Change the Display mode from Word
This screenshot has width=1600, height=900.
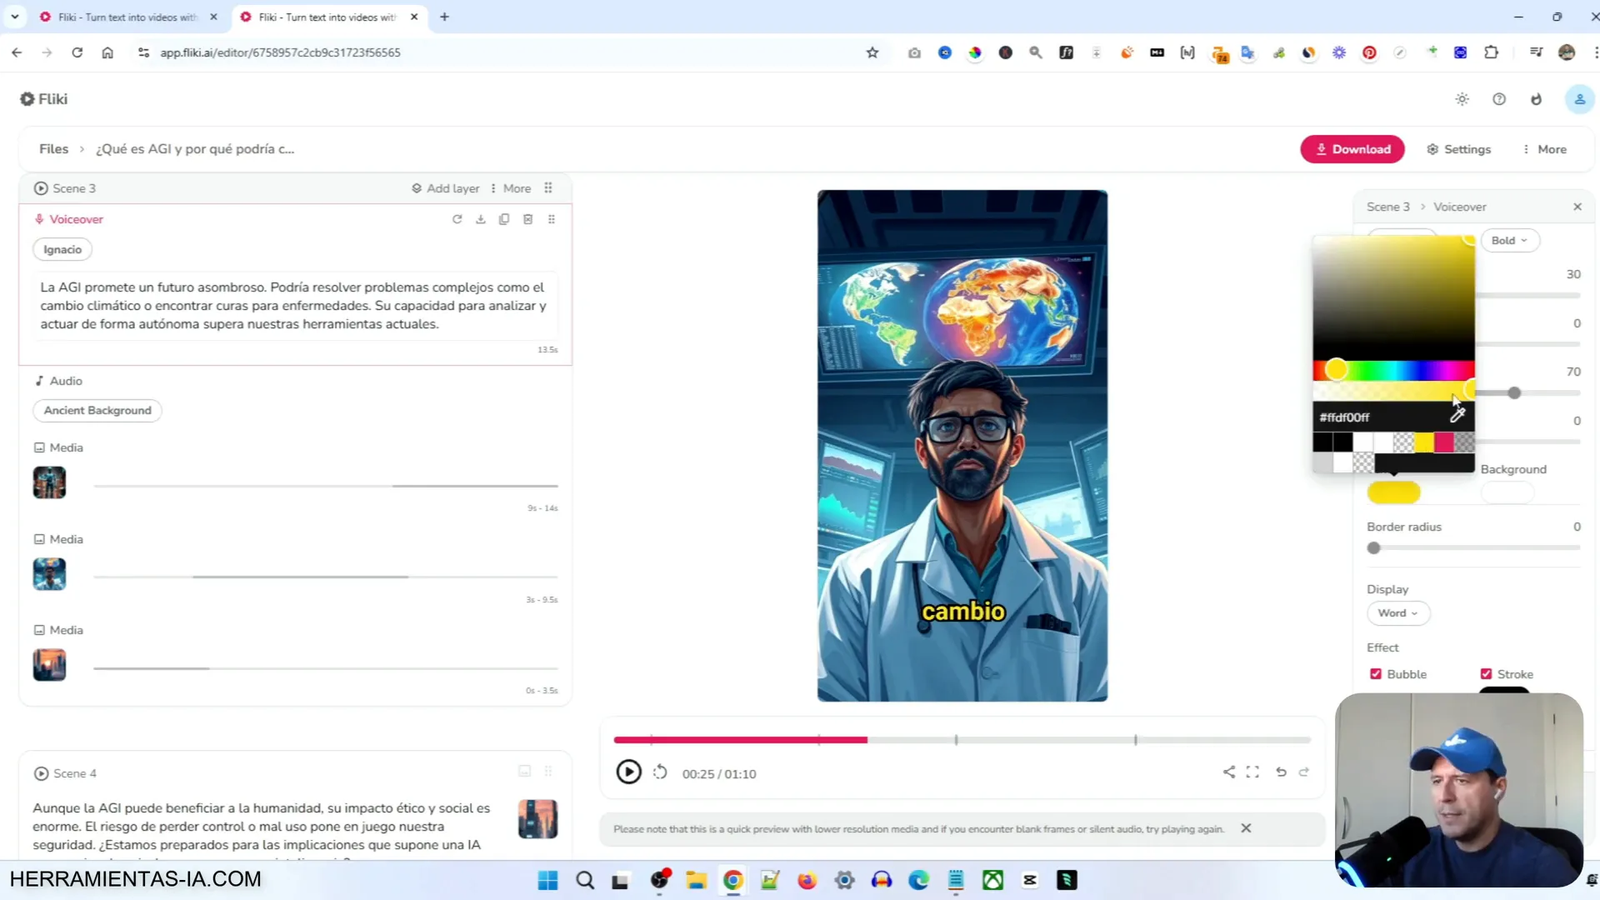coord(1397,612)
